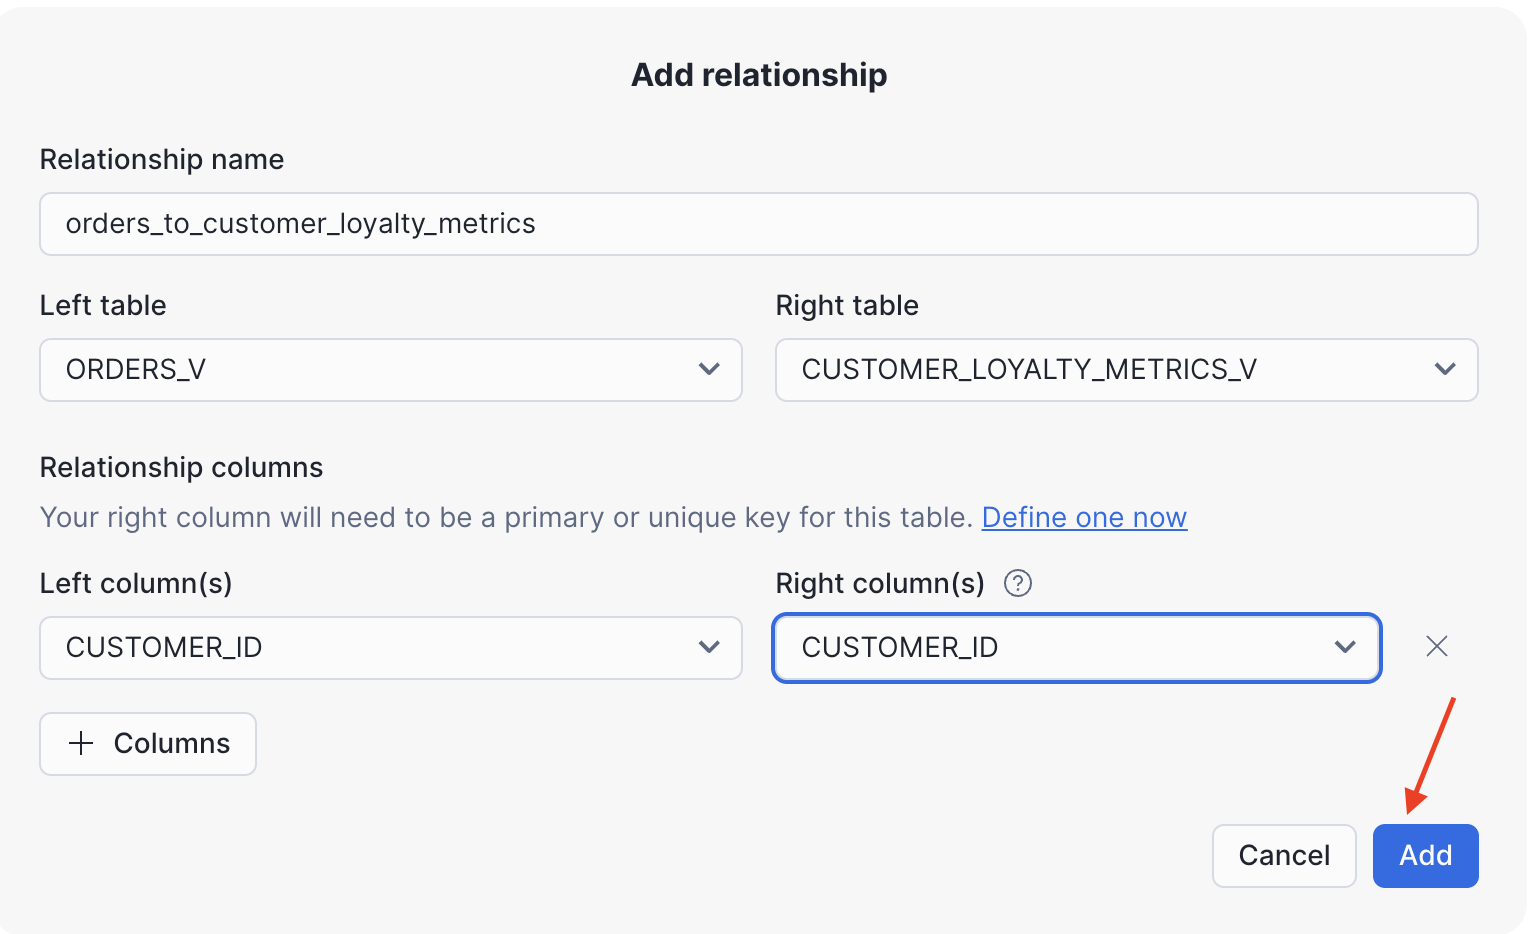The height and width of the screenshot is (934, 1536).
Task: Click the Define one now link
Action: [1084, 517]
